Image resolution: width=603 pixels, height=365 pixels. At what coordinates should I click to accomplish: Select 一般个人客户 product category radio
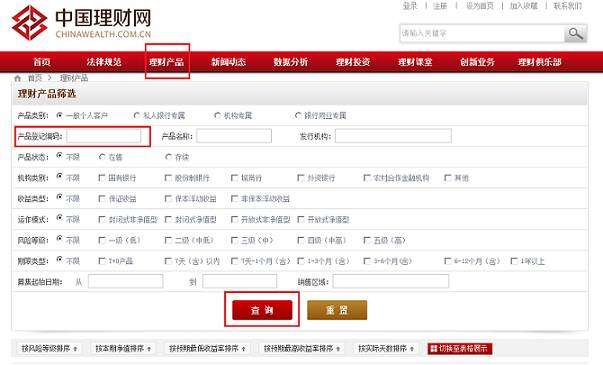[x=59, y=115]
